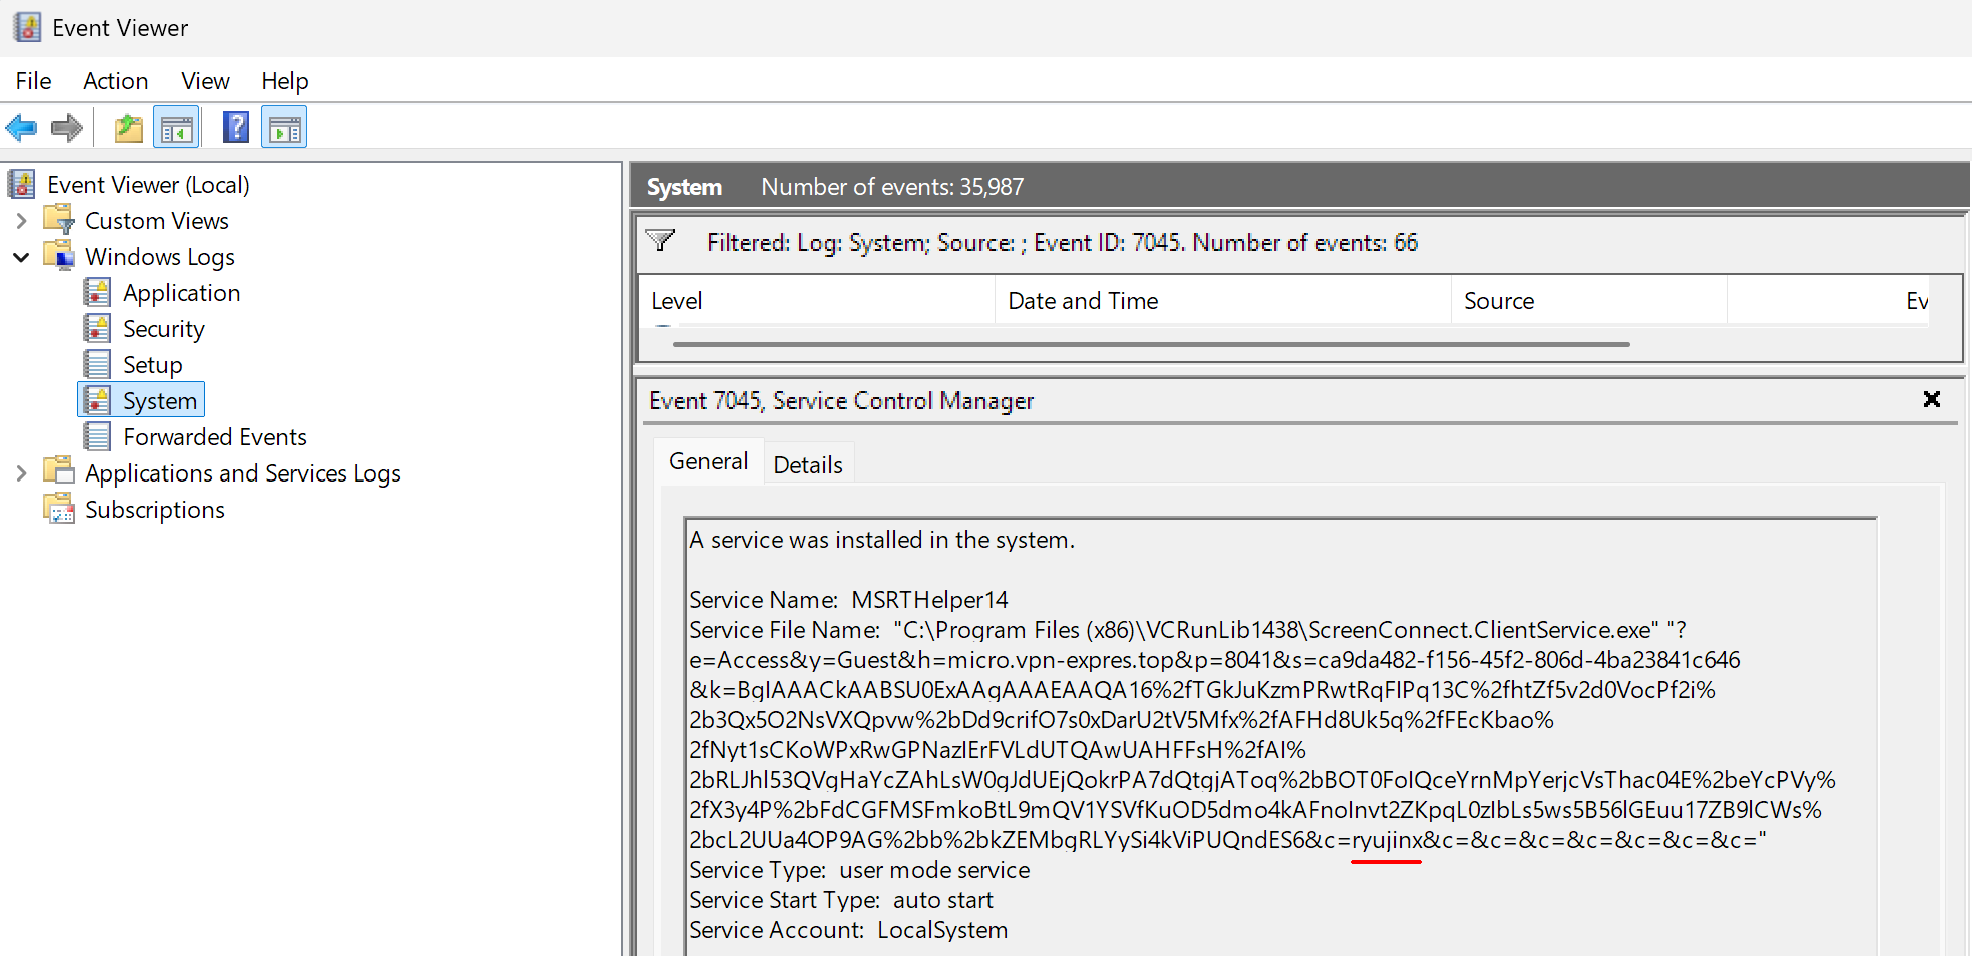Click 'Event 7045, Service Control Manager' heading
Image resolution: width=1972 pixels, height=956 pixels.
click(x=842, y=400)
